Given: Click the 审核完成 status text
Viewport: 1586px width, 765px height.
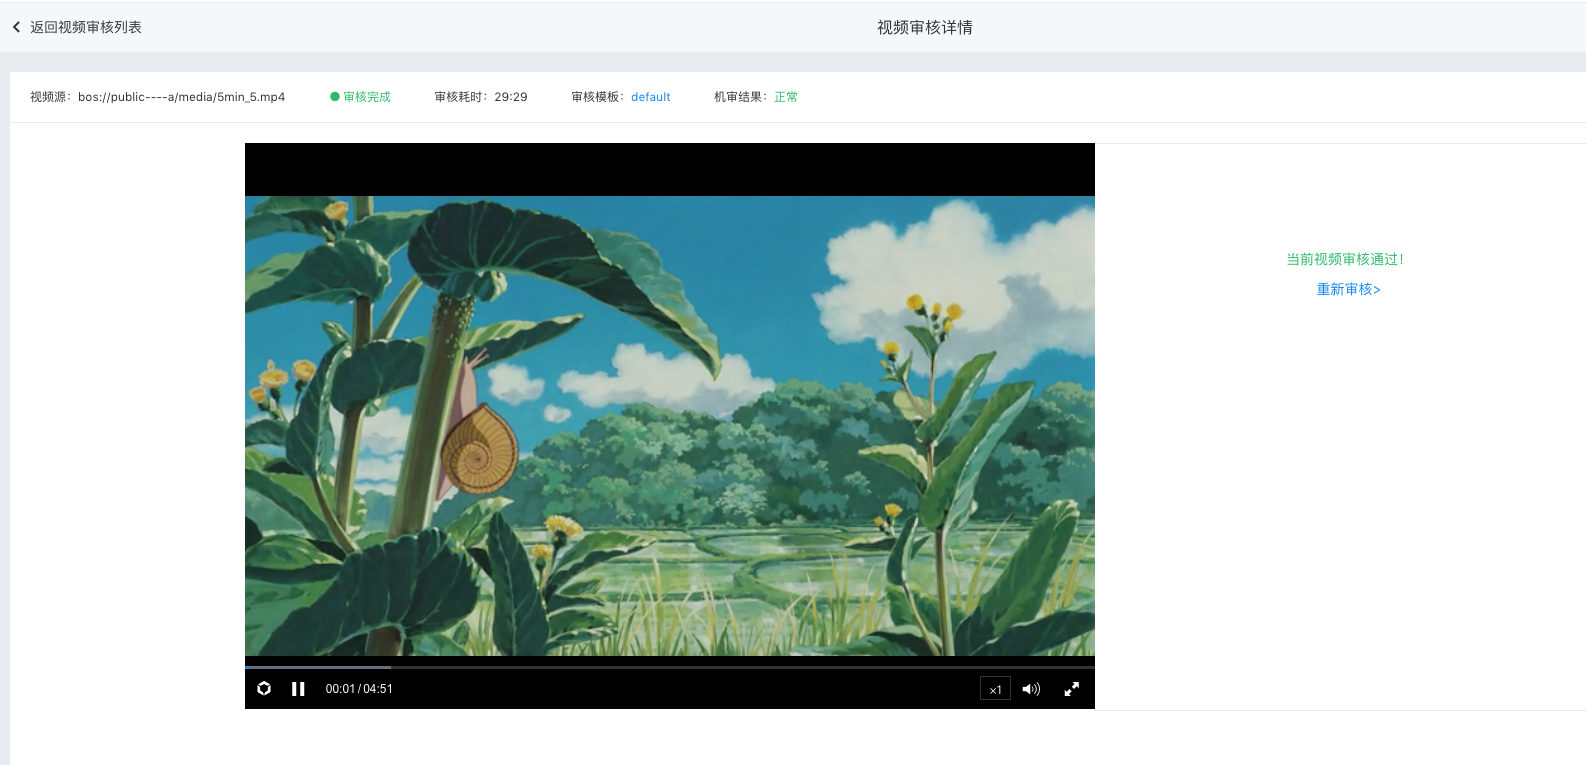Looking at the screenshot, I should click(367, 97).
